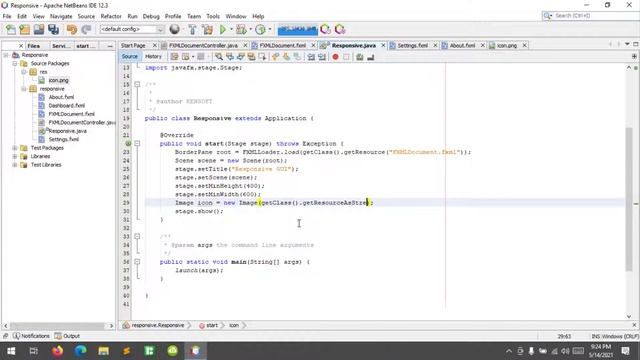Open Run Project dropdown arrow

[x=231, y=29]
